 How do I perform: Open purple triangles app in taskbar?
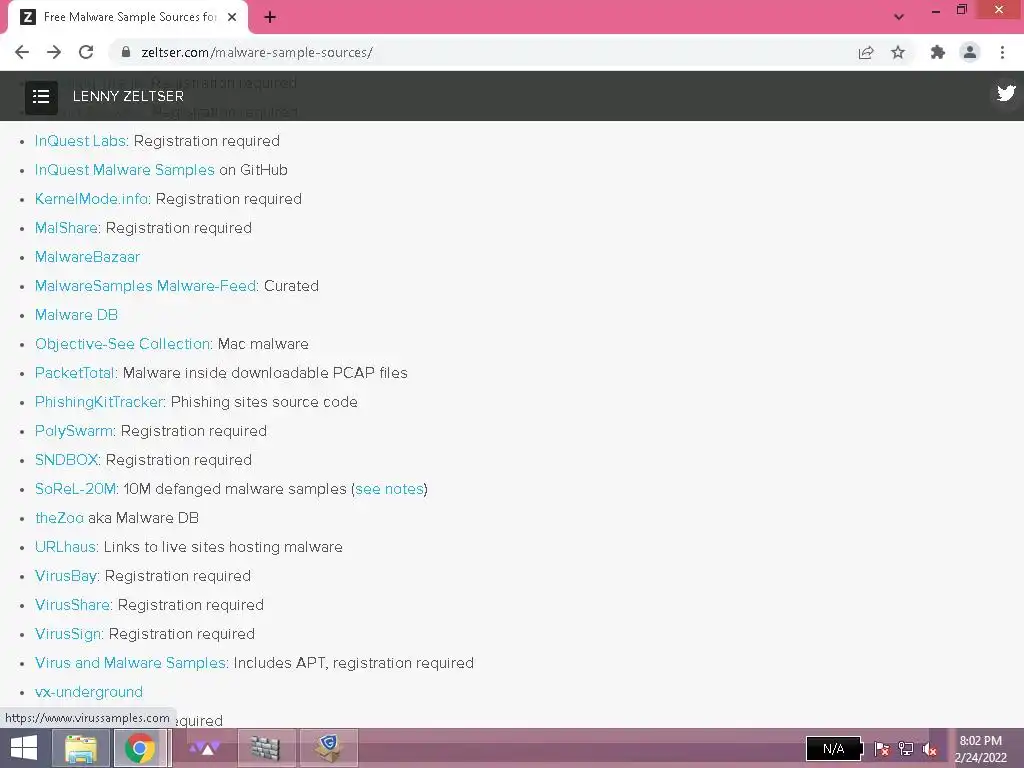click(x=205, y=748)
